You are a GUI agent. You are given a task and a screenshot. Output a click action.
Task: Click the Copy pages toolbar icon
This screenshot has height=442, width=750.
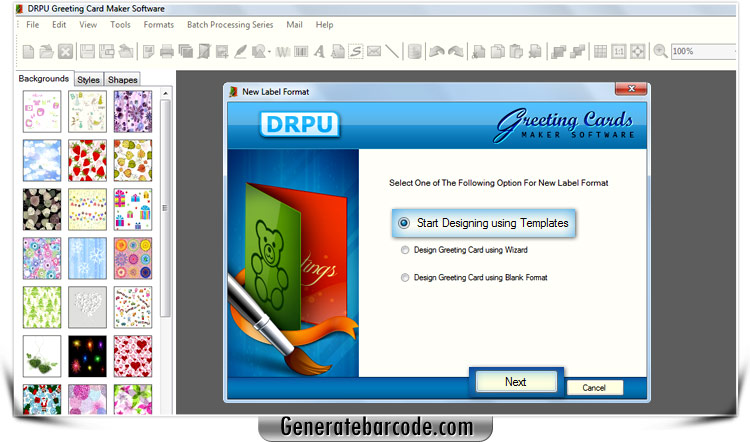tap(497, 51)
